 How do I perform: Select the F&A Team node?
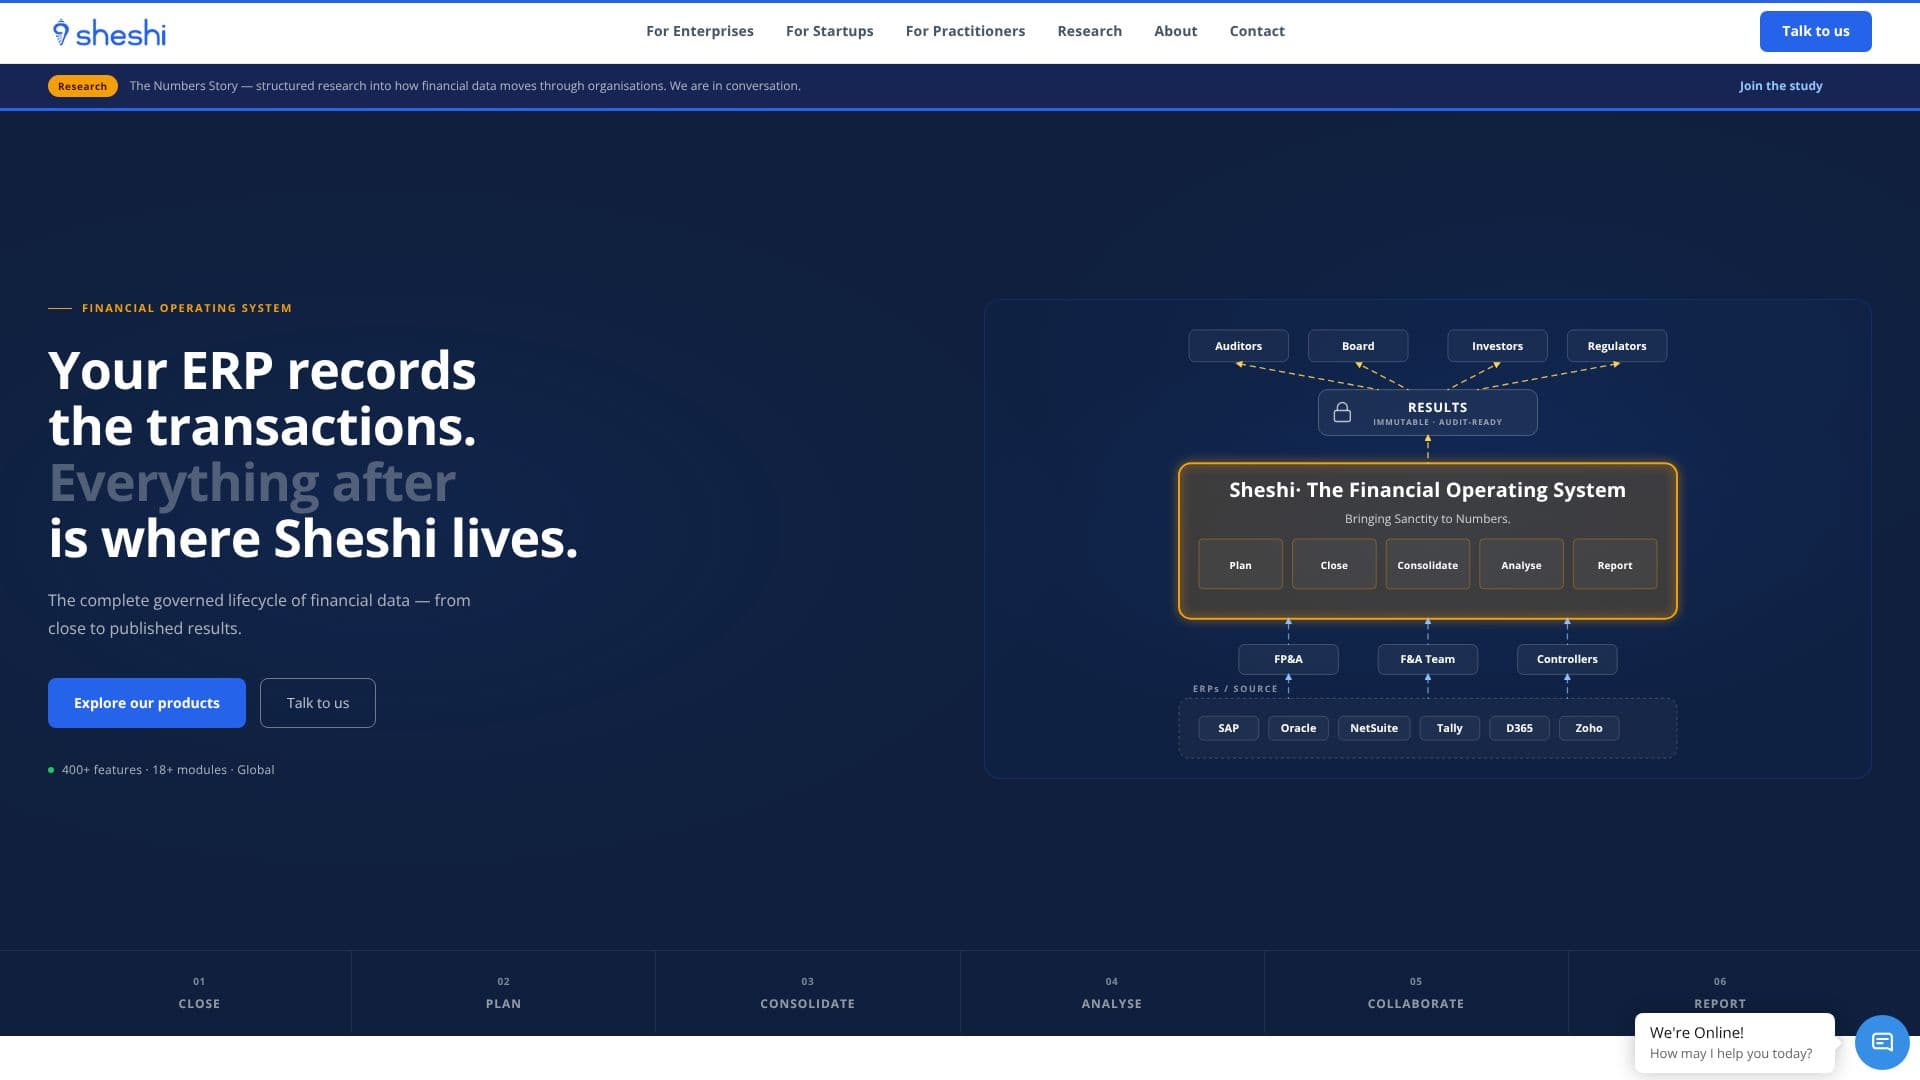1427,659
